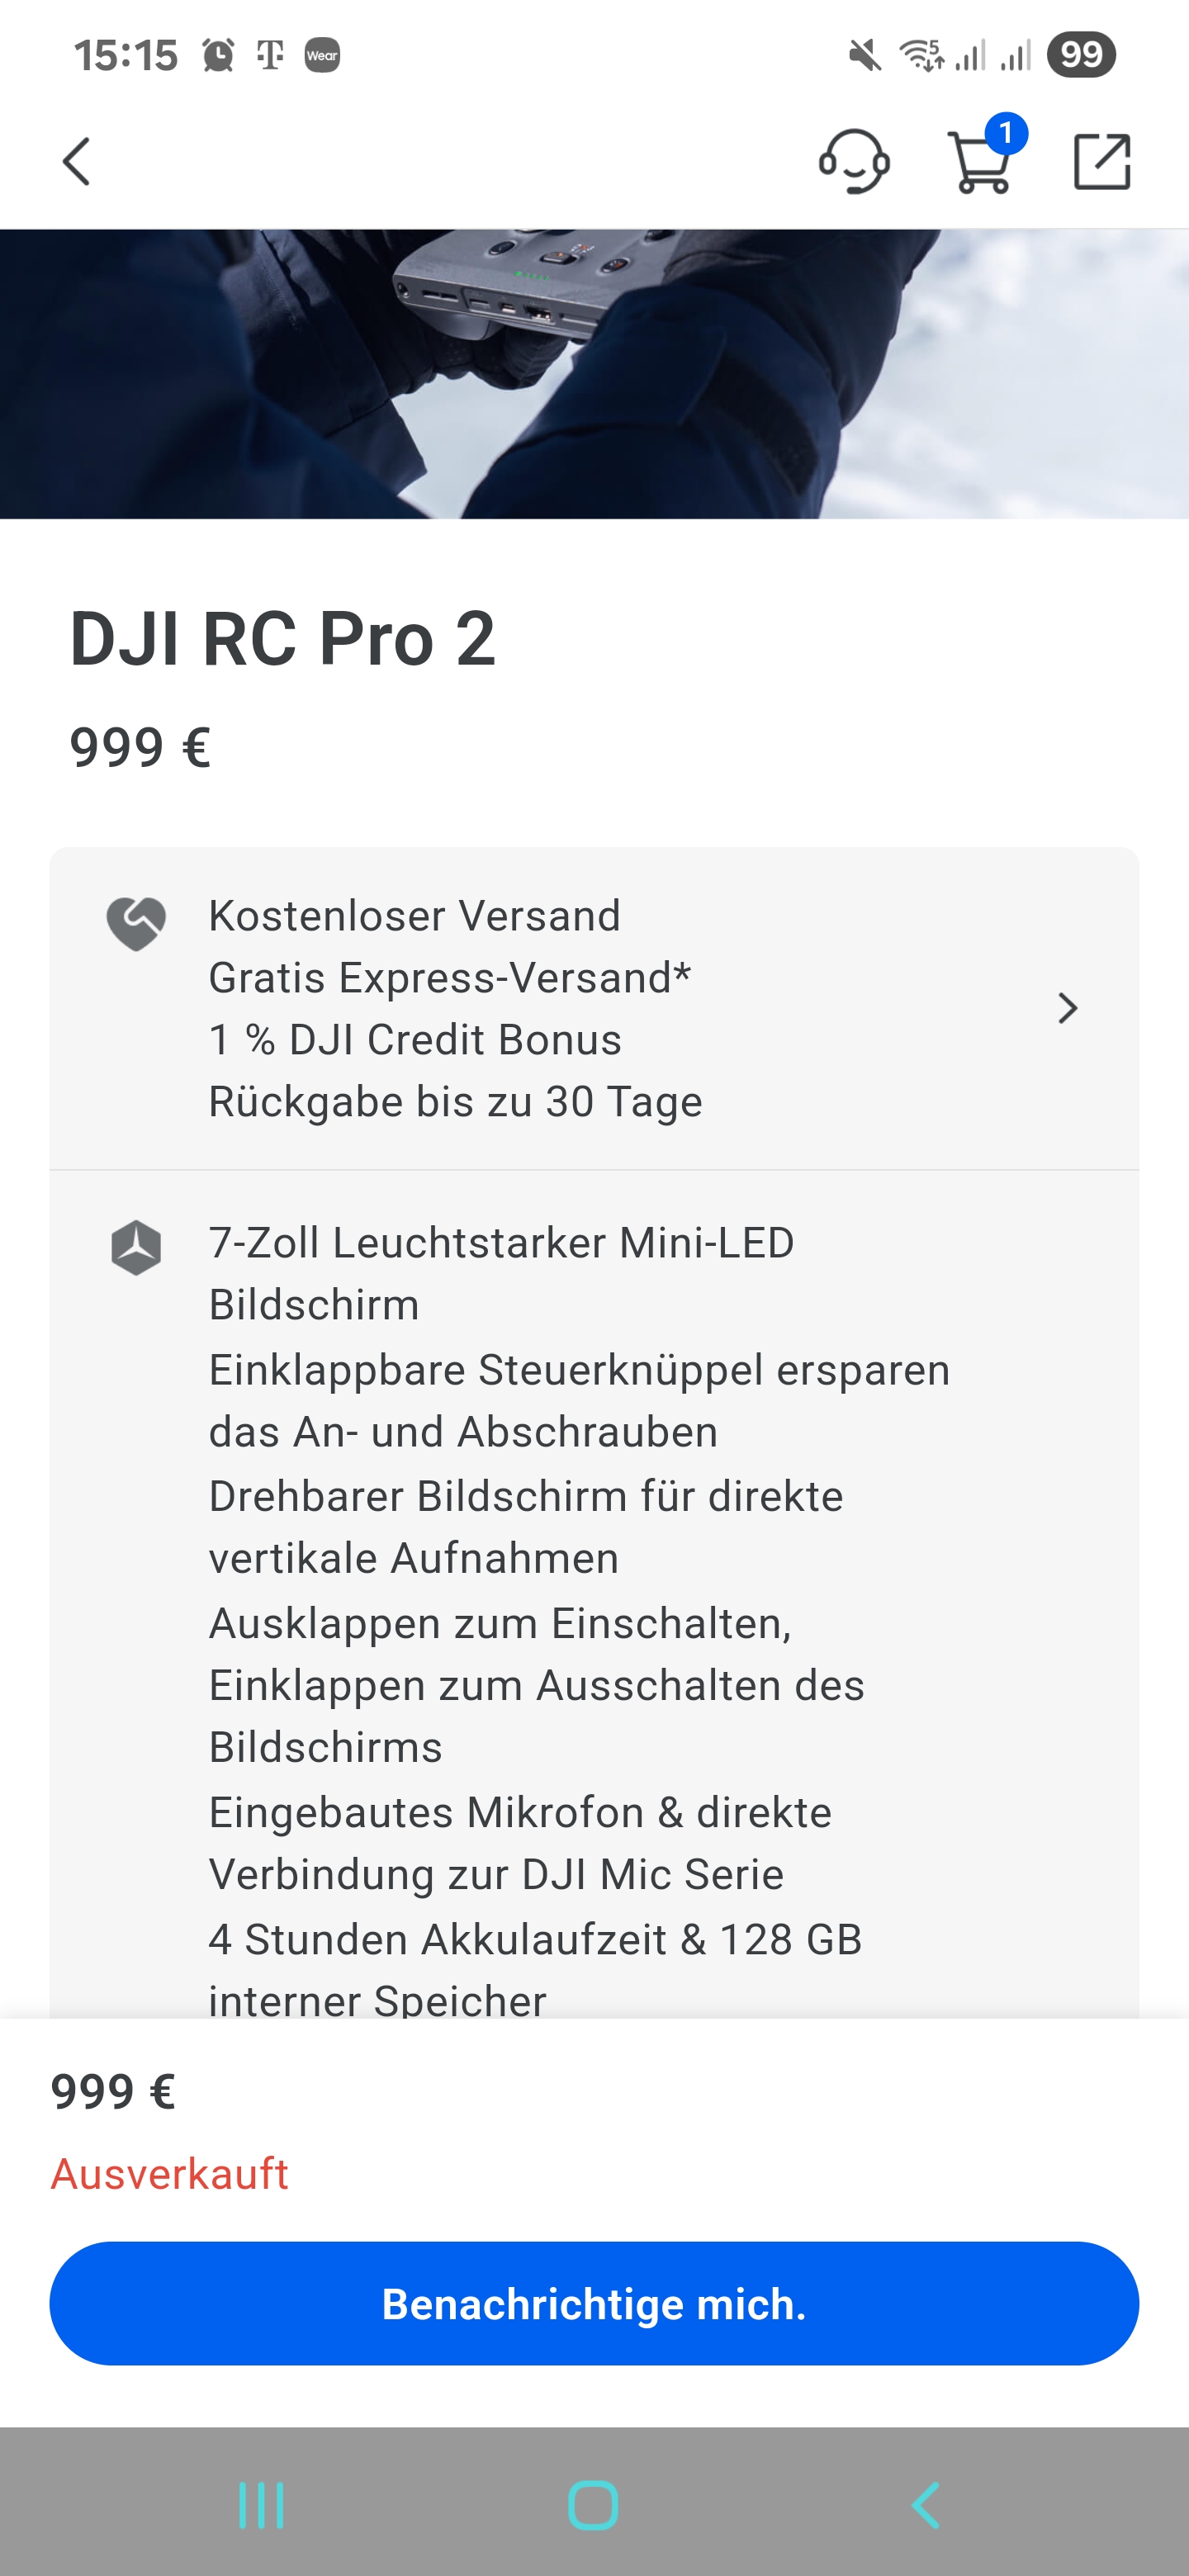Image resolution: width=1189 pixels, height=2576 pixels.
Task: Tap the share icon in header
Action: (1102, 162)
